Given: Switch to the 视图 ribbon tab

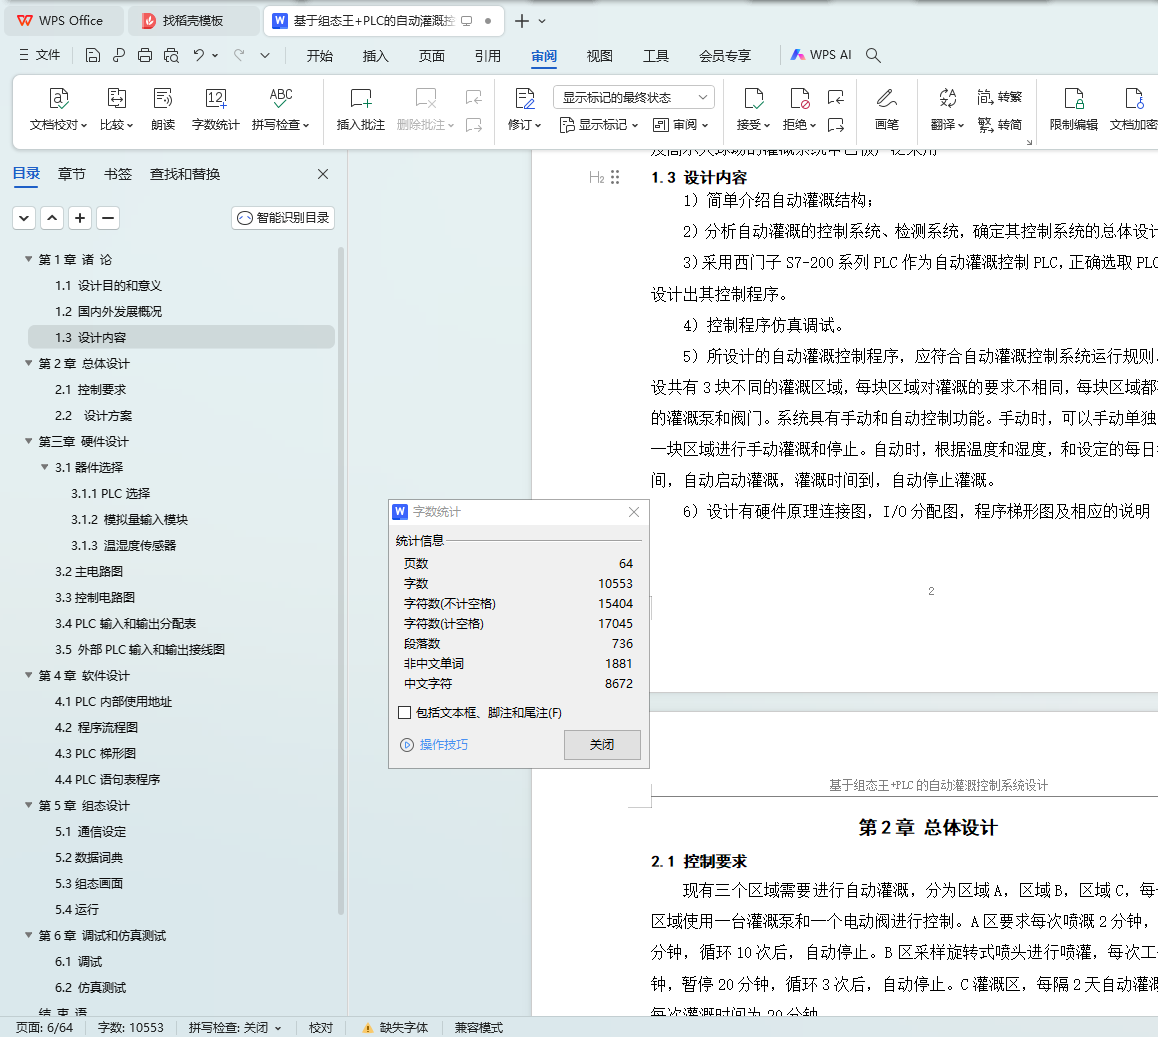Looking at the screenshot, I should click(599, 56).
